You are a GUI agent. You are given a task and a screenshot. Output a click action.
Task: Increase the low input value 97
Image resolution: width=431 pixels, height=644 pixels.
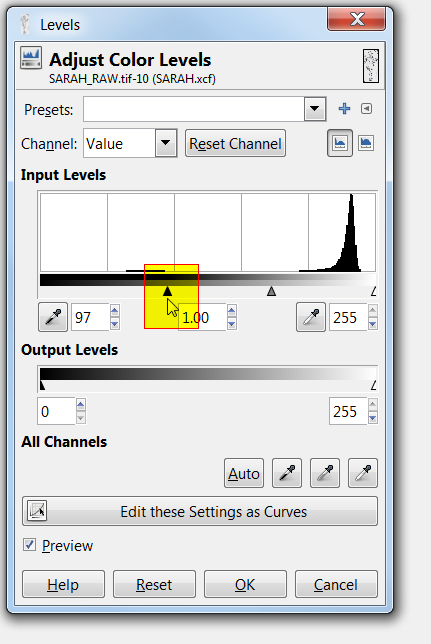[115, 311]
